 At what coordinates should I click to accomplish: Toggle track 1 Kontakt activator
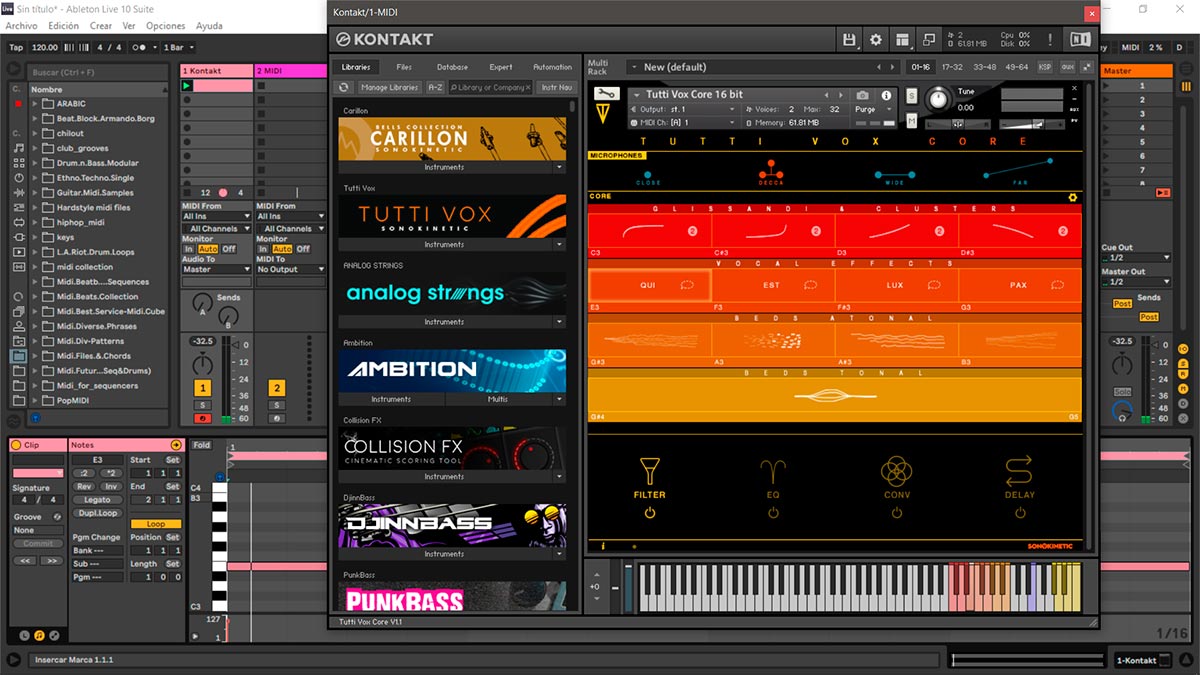click(x=203, y=388)
